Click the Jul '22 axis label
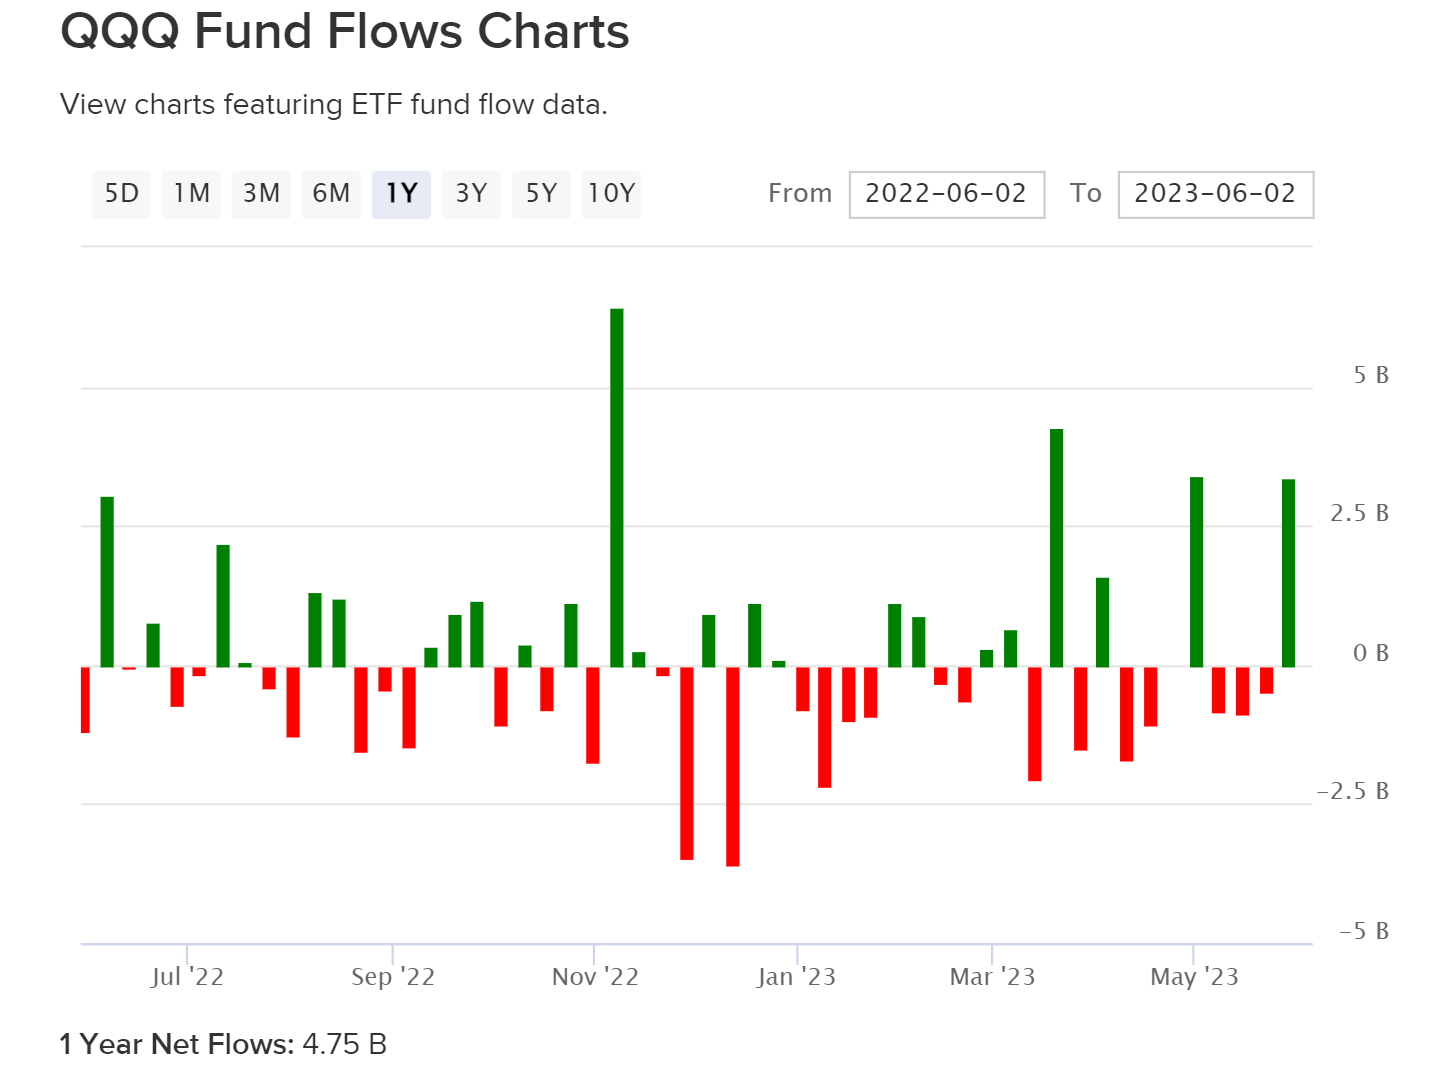Screen dimensions: 1456x1068 tap(186, 976)
